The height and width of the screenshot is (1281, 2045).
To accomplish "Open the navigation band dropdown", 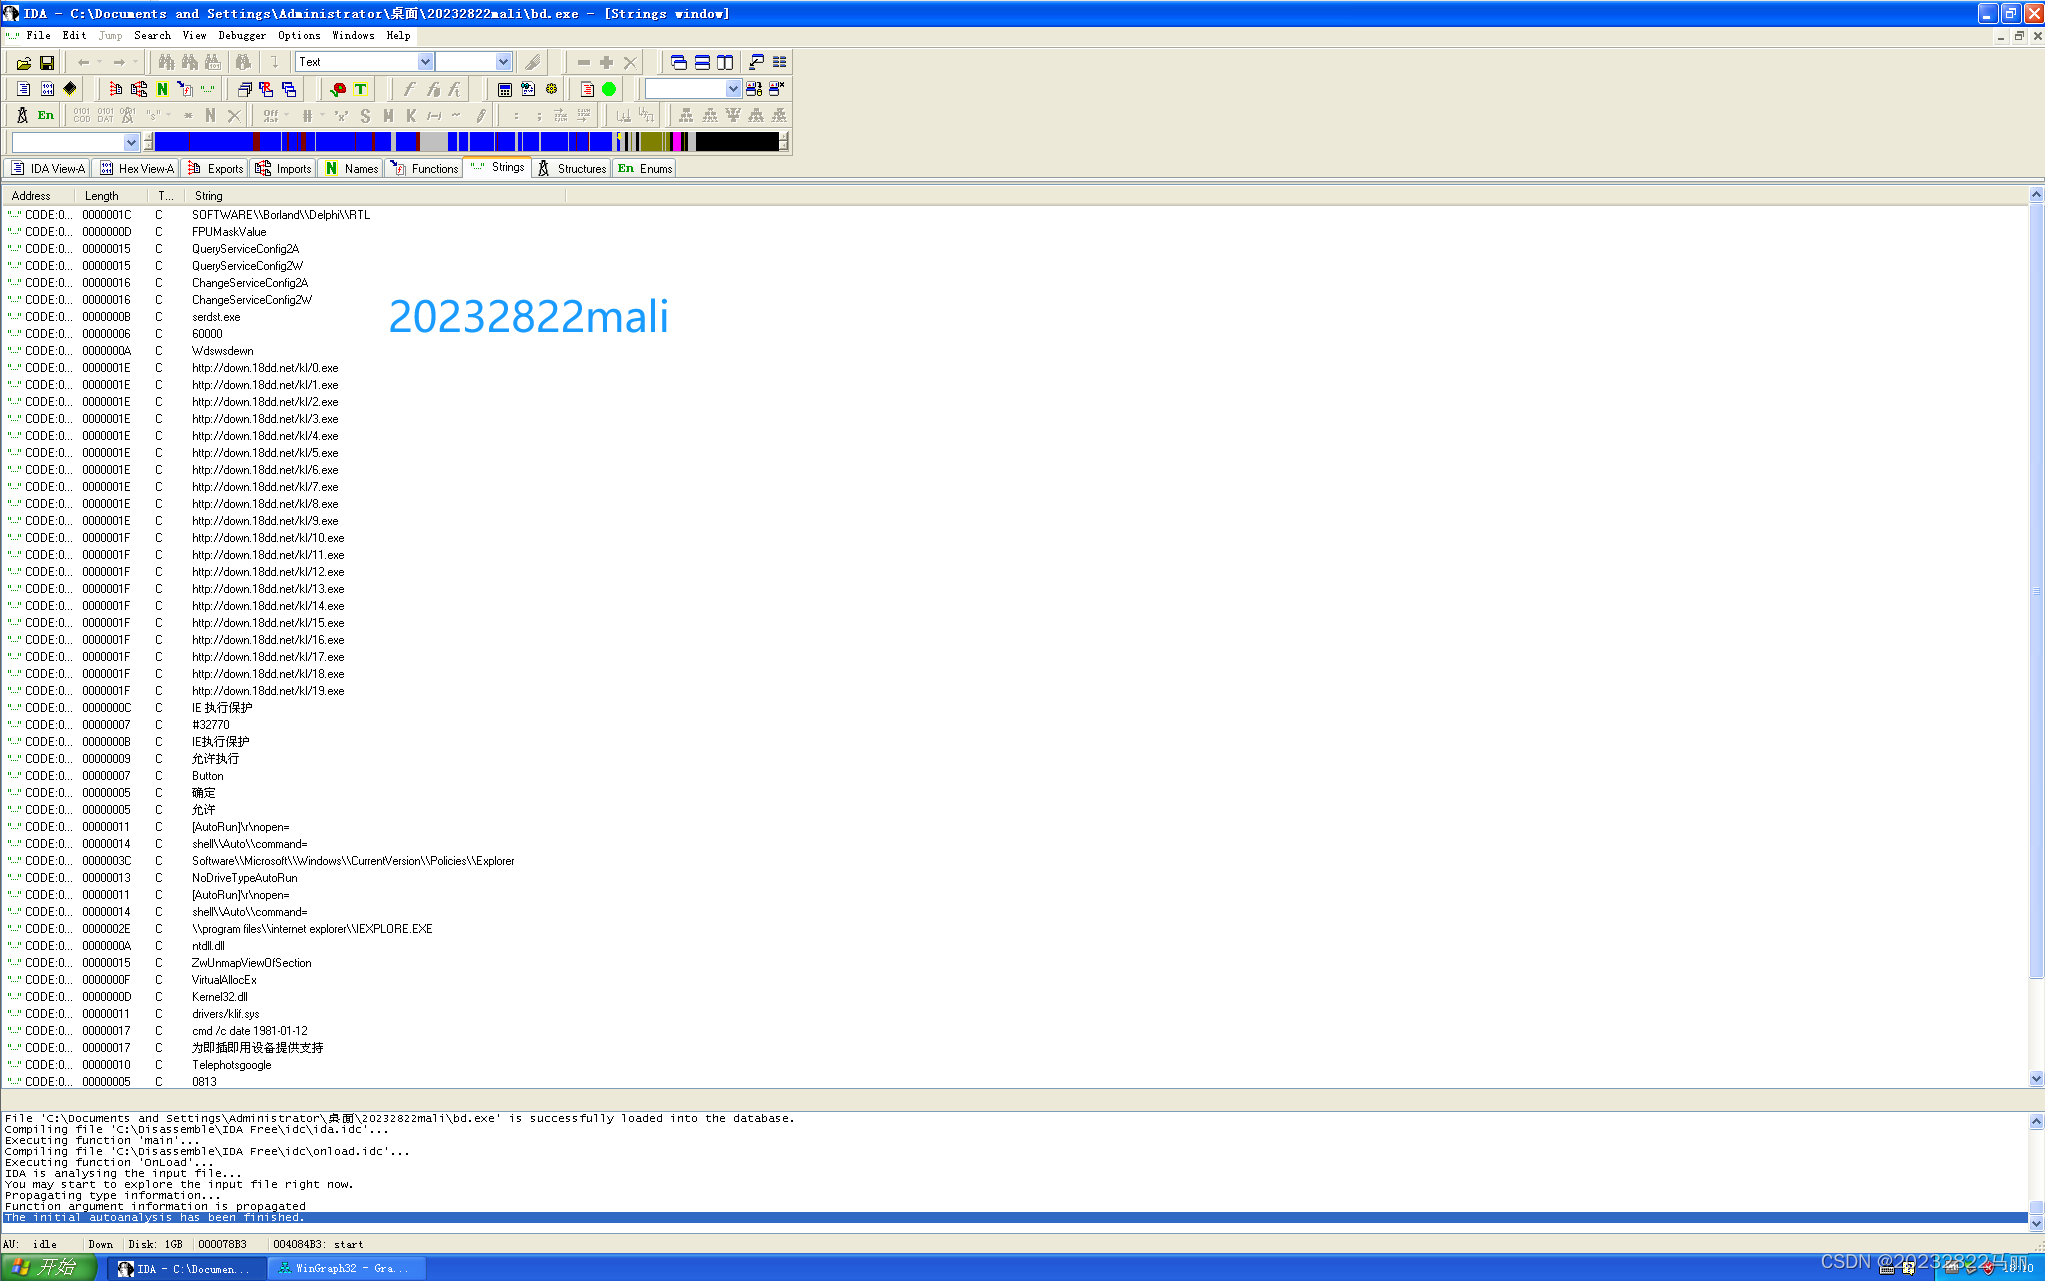I will [131, 142].
